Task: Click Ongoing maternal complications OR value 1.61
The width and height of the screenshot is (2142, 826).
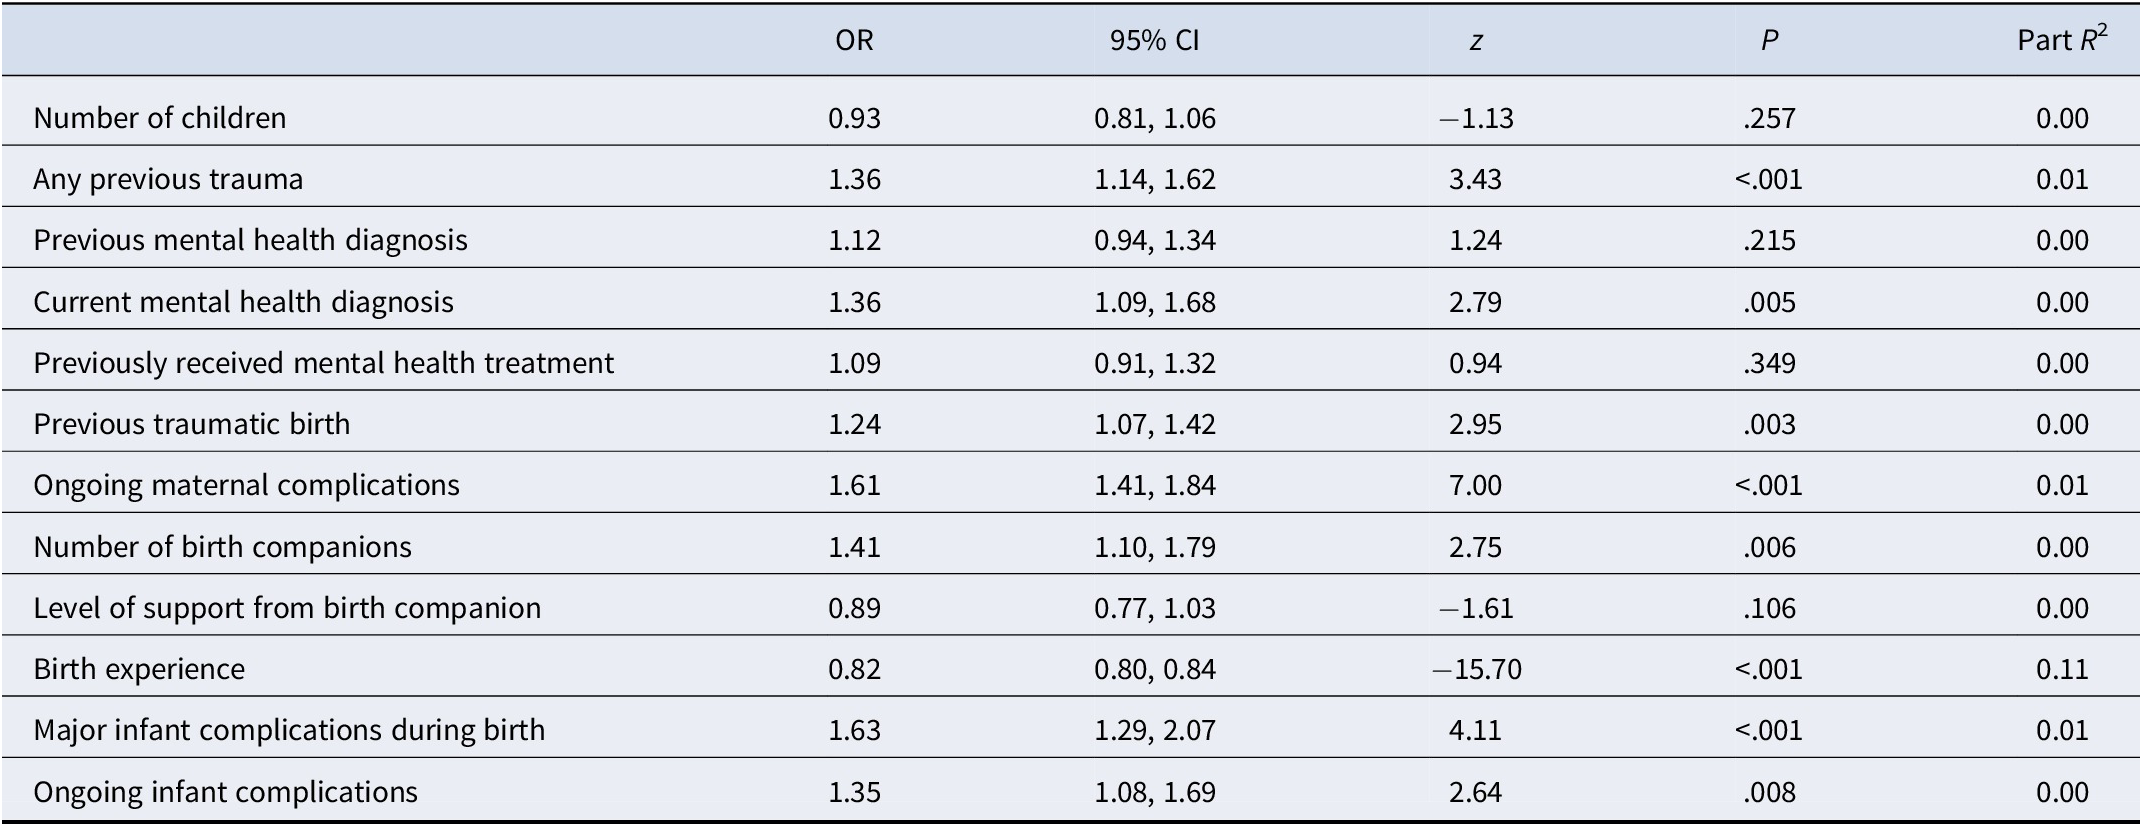Action: [x=854, y=485]
